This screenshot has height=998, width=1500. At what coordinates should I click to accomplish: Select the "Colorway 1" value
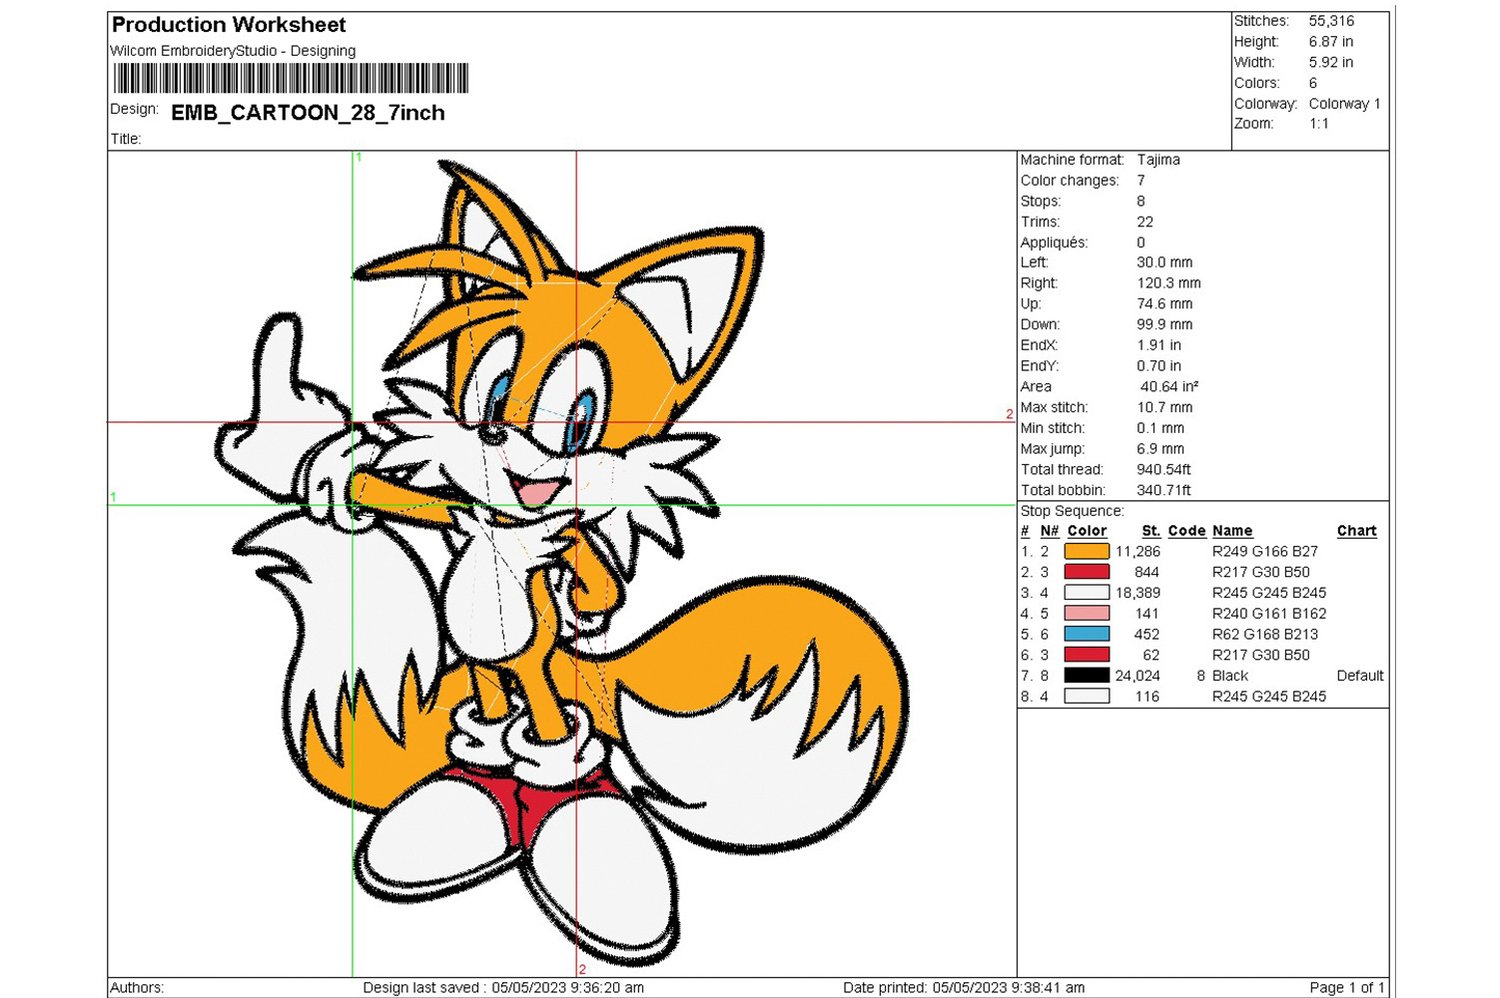(1345, 104)
